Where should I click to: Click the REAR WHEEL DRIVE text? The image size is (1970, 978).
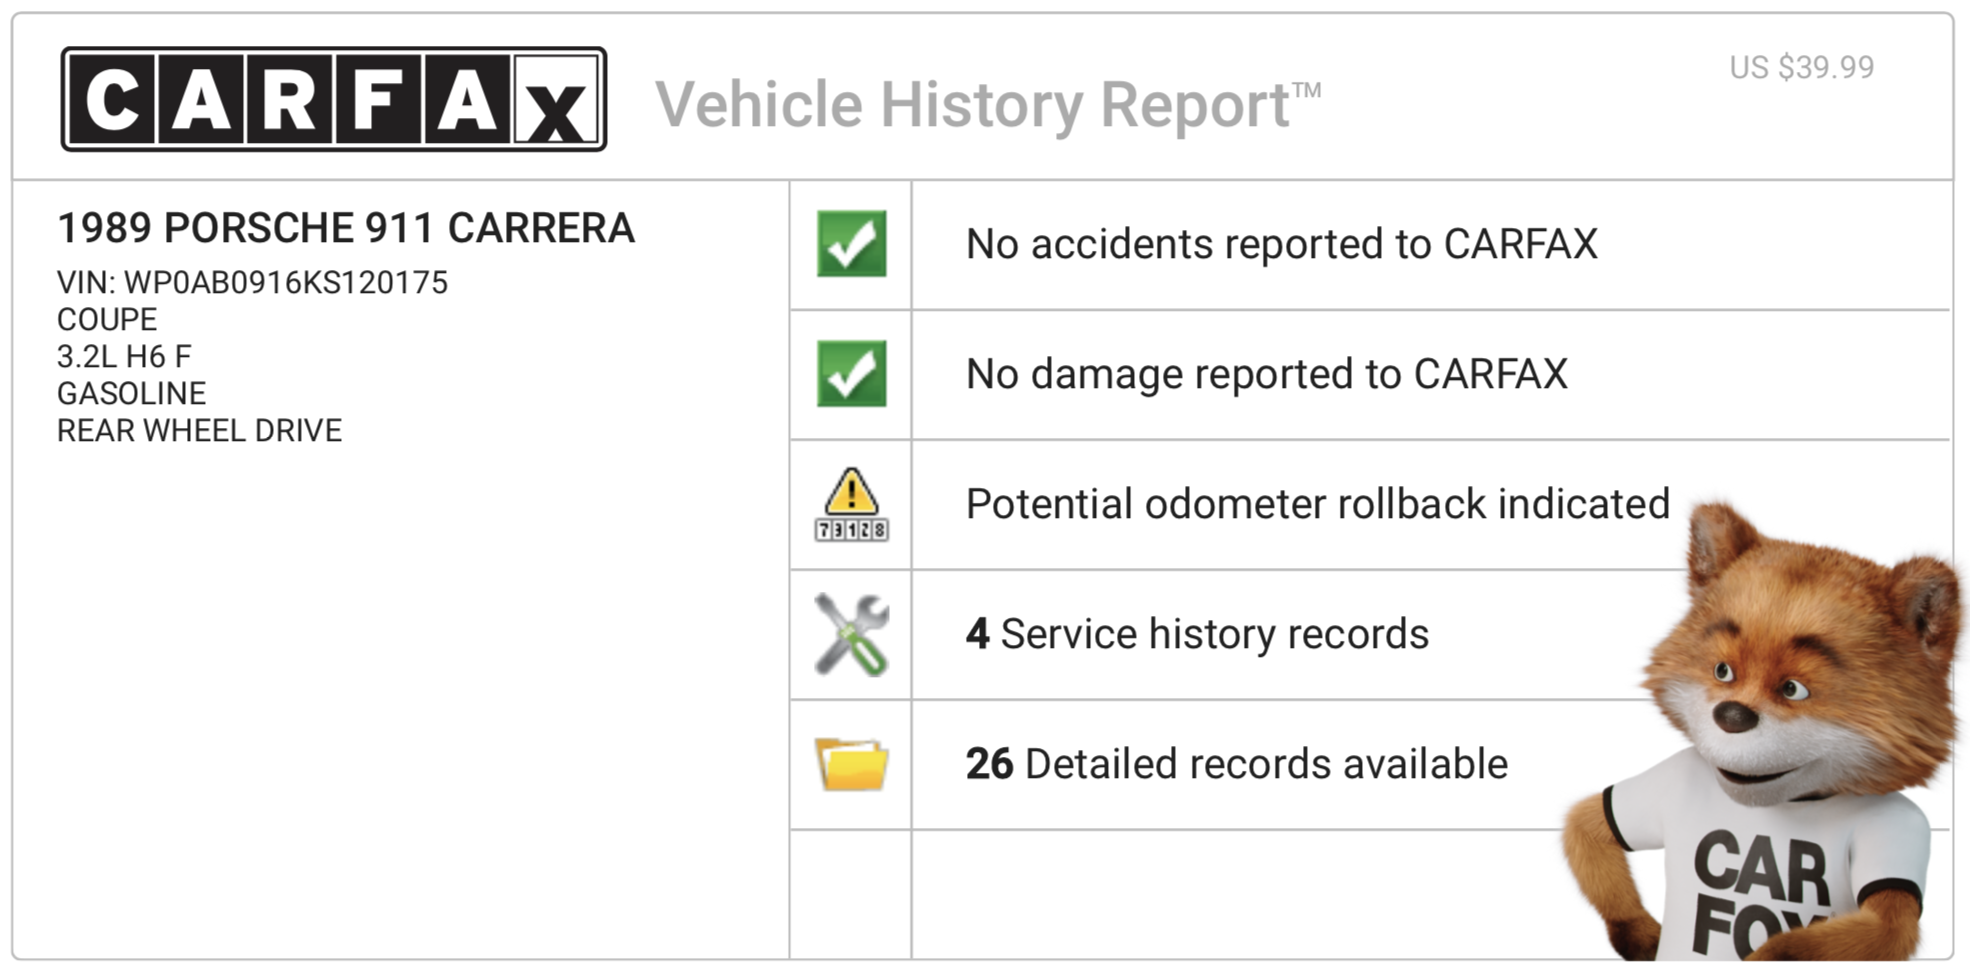200,431
